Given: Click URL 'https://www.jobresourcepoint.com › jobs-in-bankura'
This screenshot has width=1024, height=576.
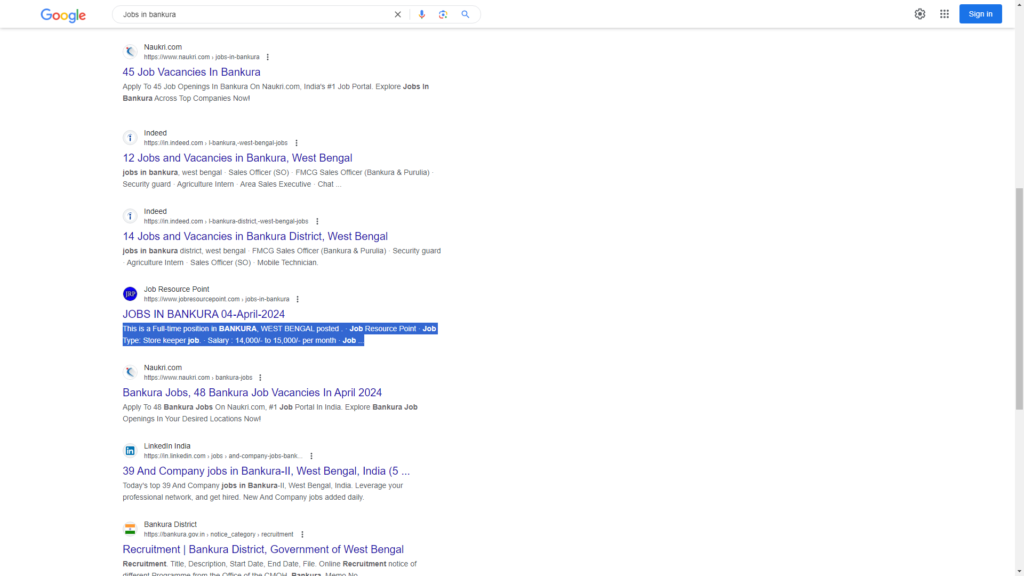Looking at the screenshot, I should (x=216, y=299).
